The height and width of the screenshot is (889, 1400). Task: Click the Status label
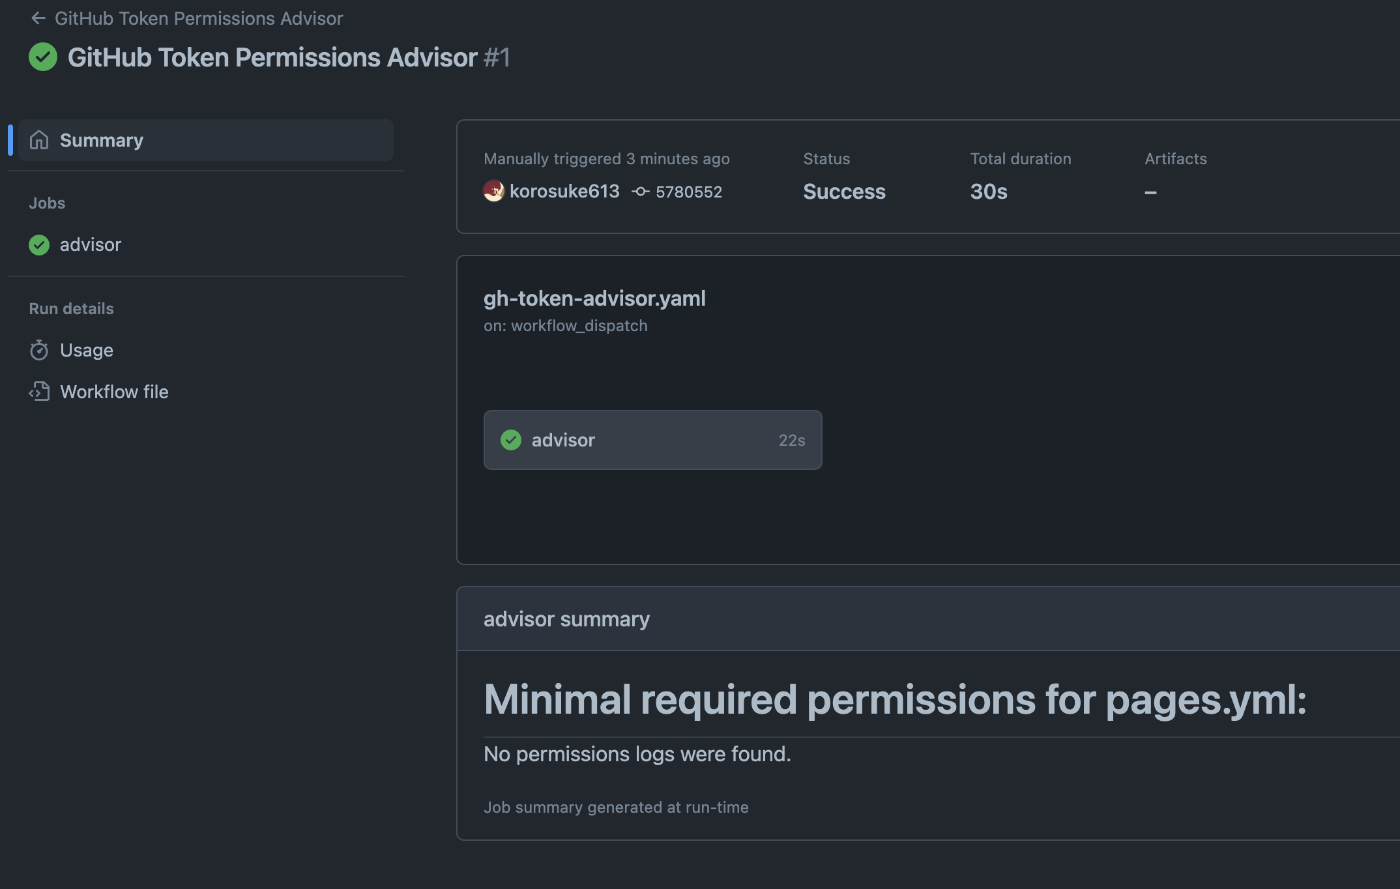tap(827, 159)
